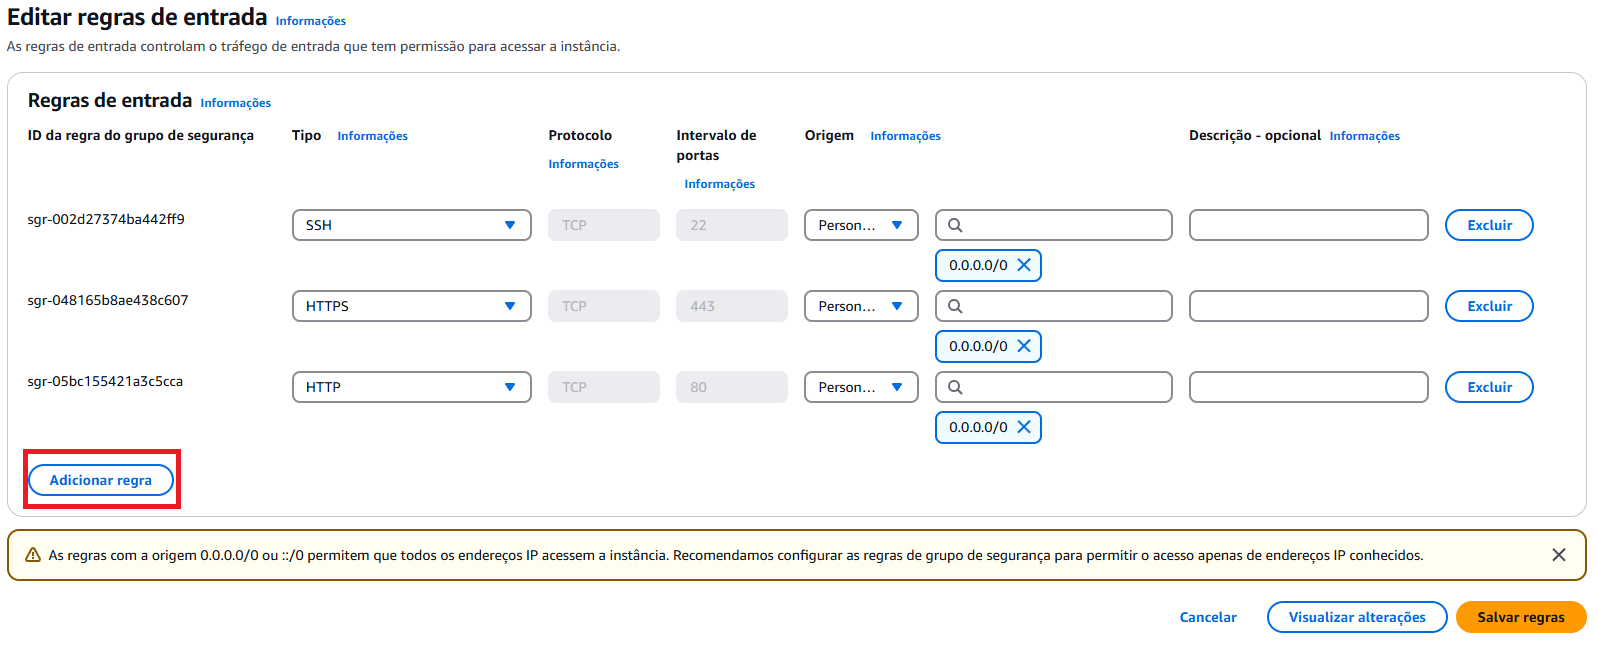Dismiss the 0.0.0.0/0 warning banner
Viewport: 1598px width, 645px height.
pos(1558,555)
